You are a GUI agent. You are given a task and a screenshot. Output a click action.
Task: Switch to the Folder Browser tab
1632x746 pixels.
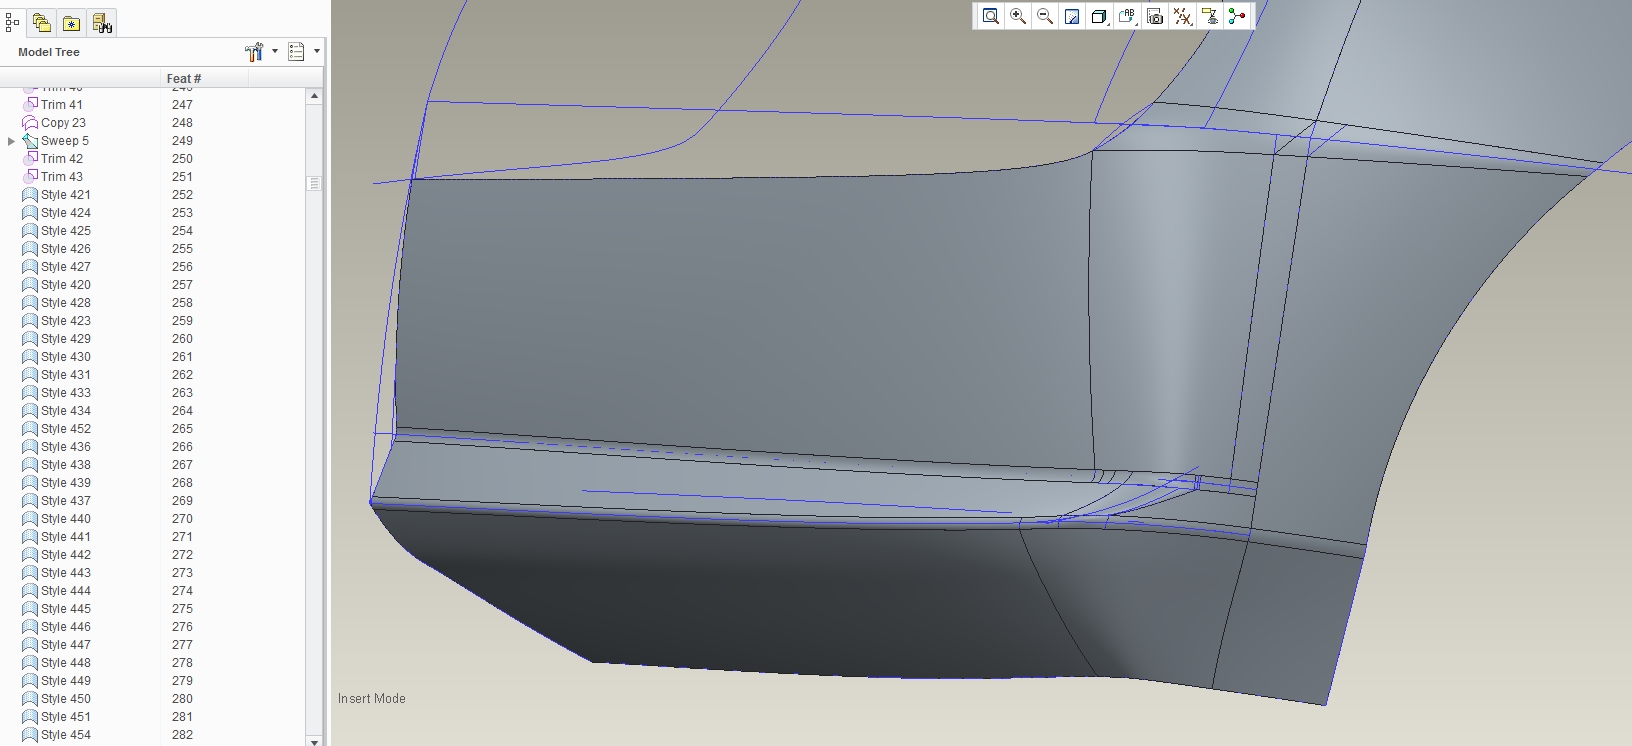[x=41, y=22]
